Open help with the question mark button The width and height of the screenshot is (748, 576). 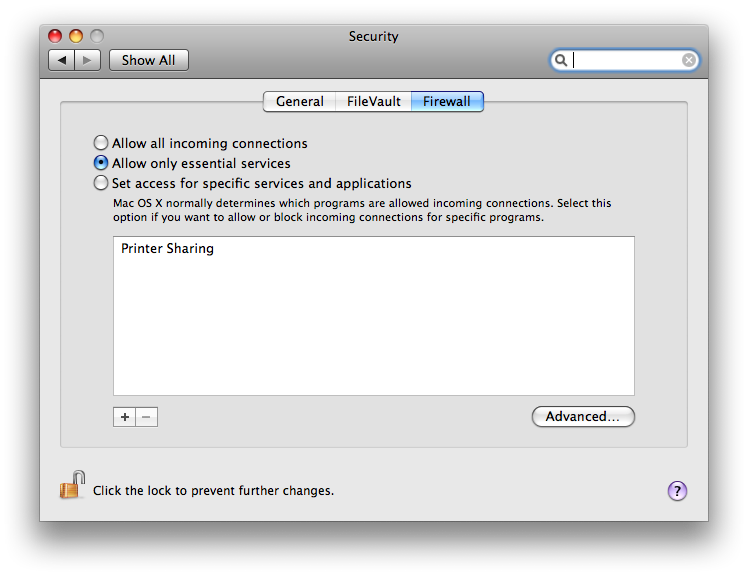(x=677, y=491)
